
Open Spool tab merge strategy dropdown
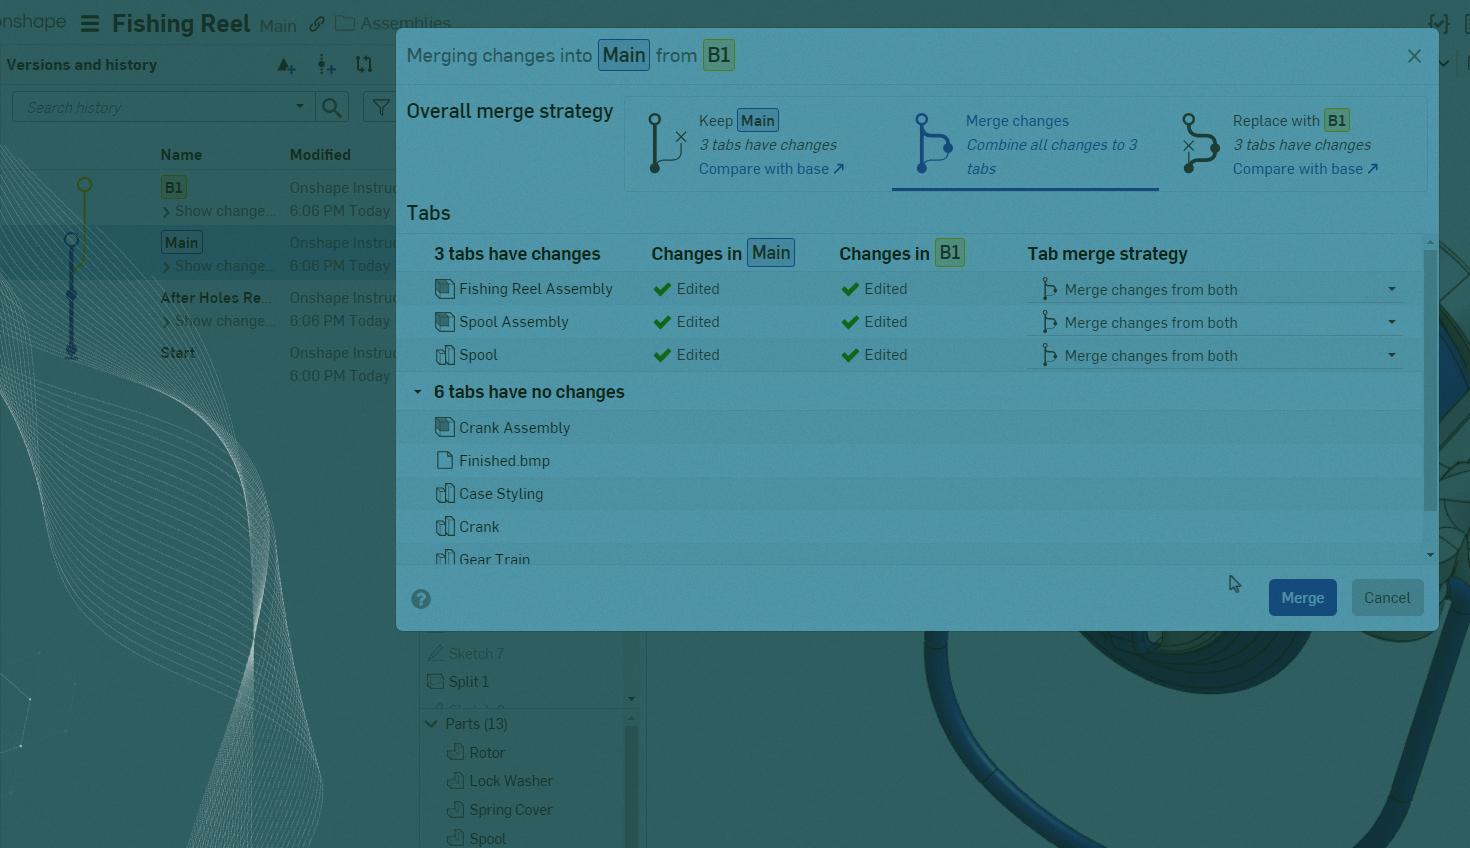1215,356
